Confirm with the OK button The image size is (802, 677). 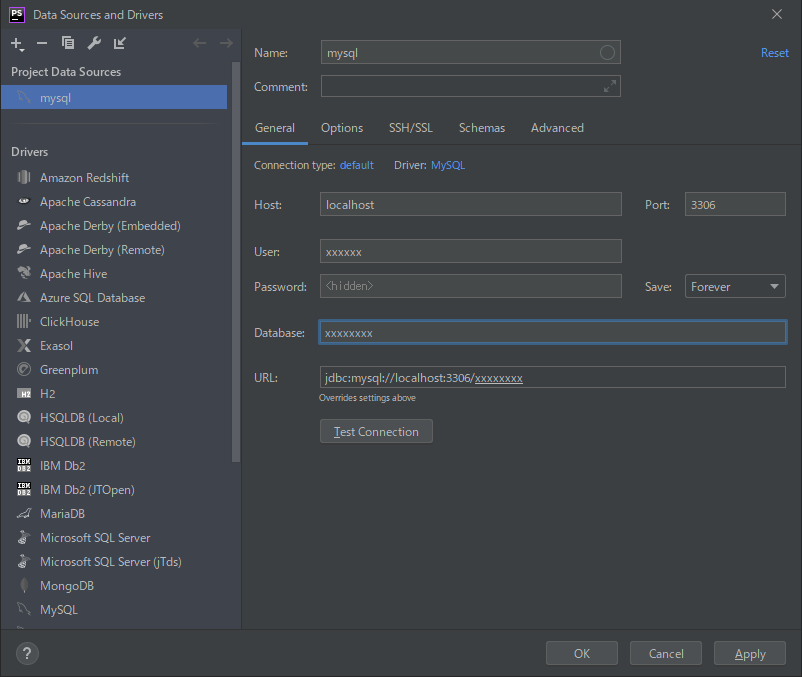tap(582, 653)
